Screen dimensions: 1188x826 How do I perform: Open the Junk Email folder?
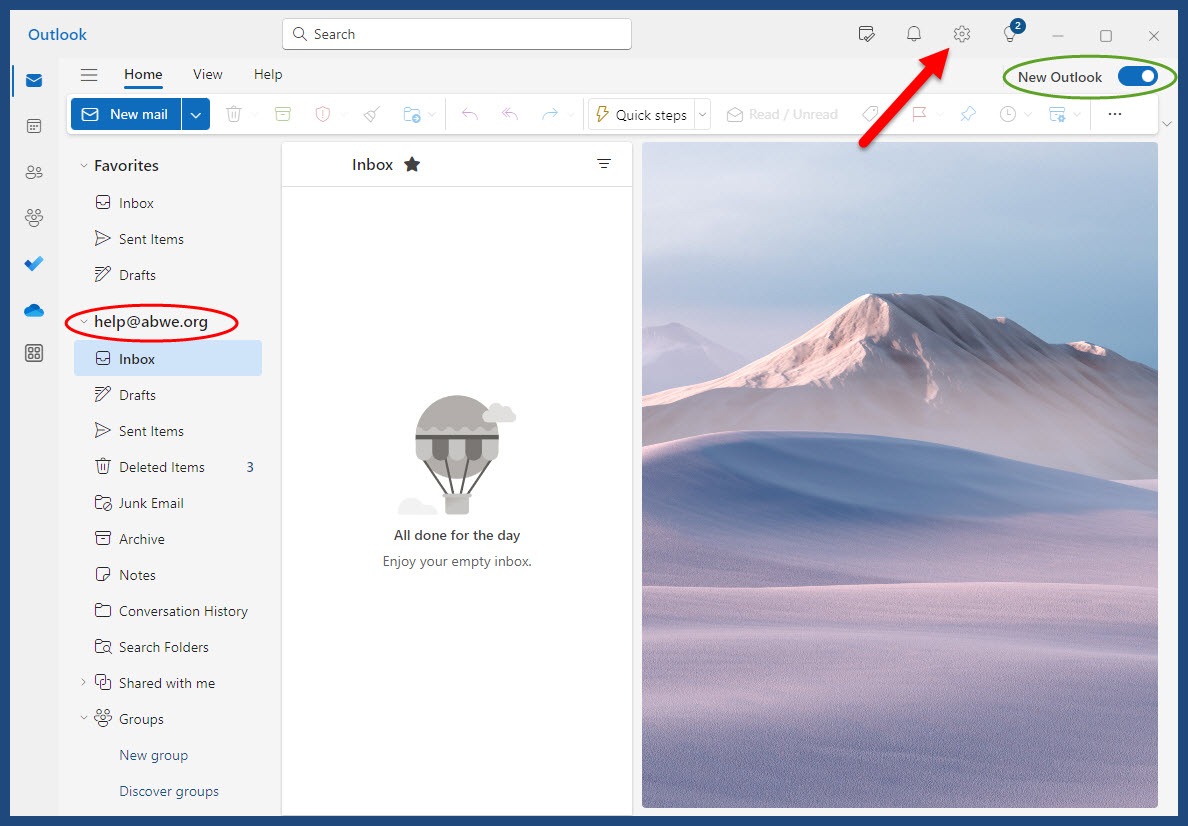(168, 503)
